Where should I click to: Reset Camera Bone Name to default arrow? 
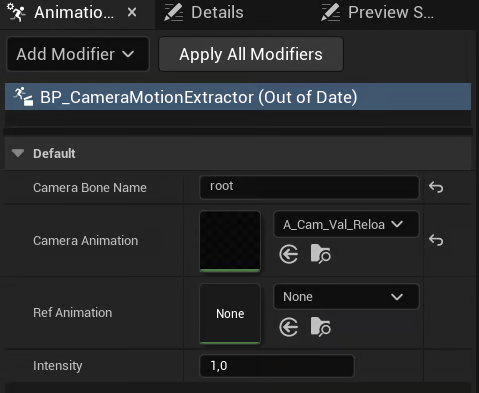(436, 187)
